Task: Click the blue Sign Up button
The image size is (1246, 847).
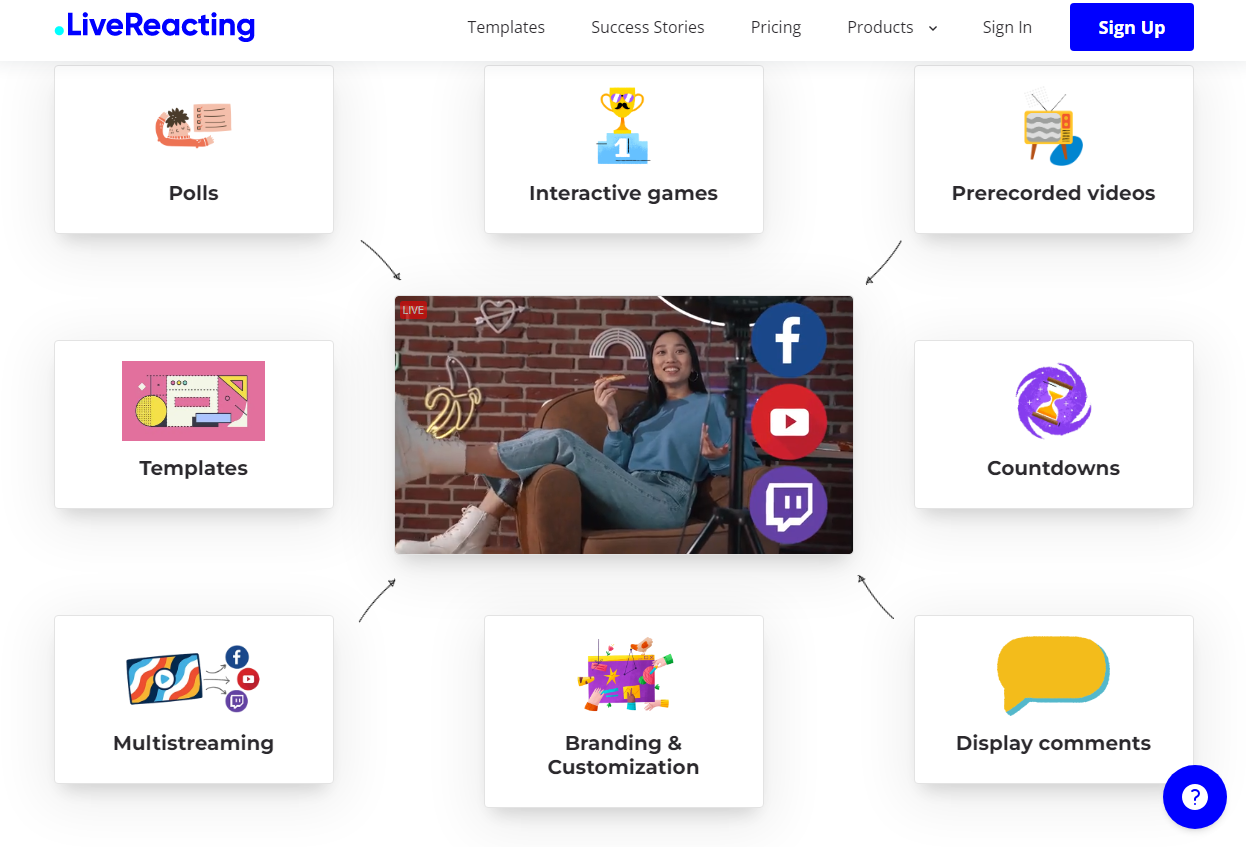Action: point(1132,27)
